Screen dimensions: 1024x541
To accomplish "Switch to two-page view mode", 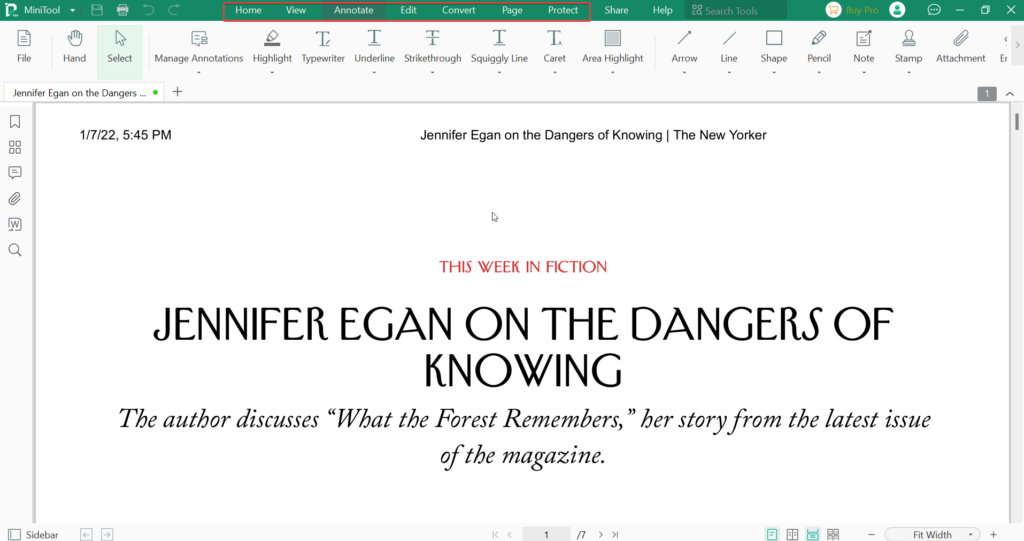I will click(x=792, y=534).
